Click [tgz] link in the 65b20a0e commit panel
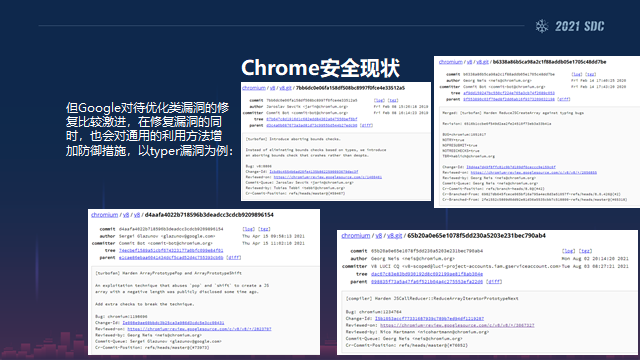 [585, 251]
